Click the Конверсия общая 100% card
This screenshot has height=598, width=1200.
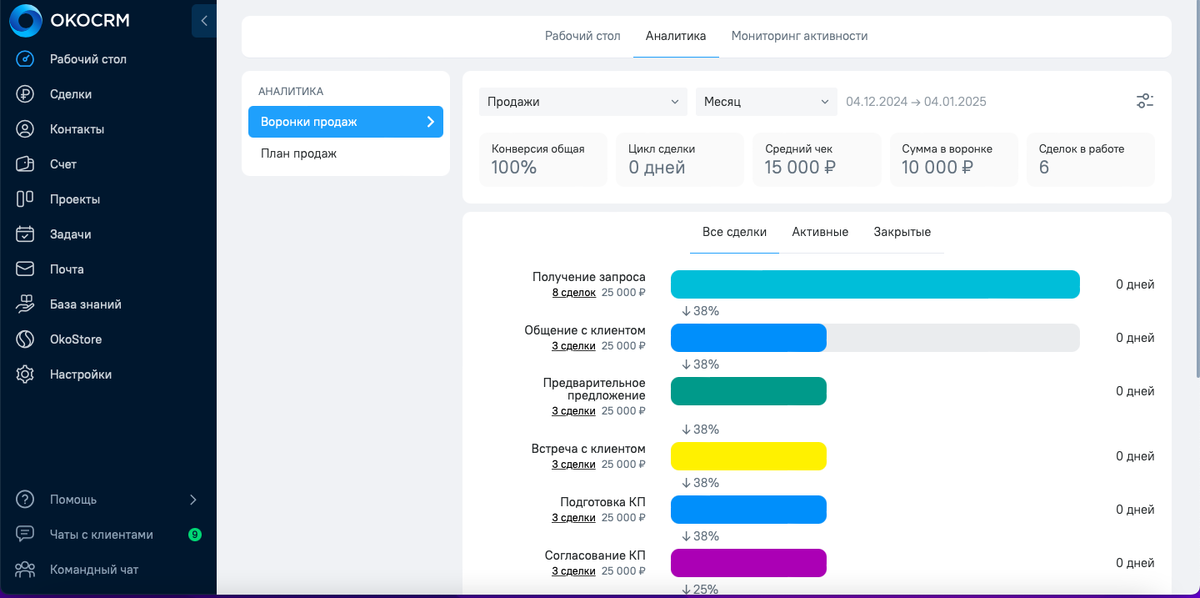coord(543,159)
